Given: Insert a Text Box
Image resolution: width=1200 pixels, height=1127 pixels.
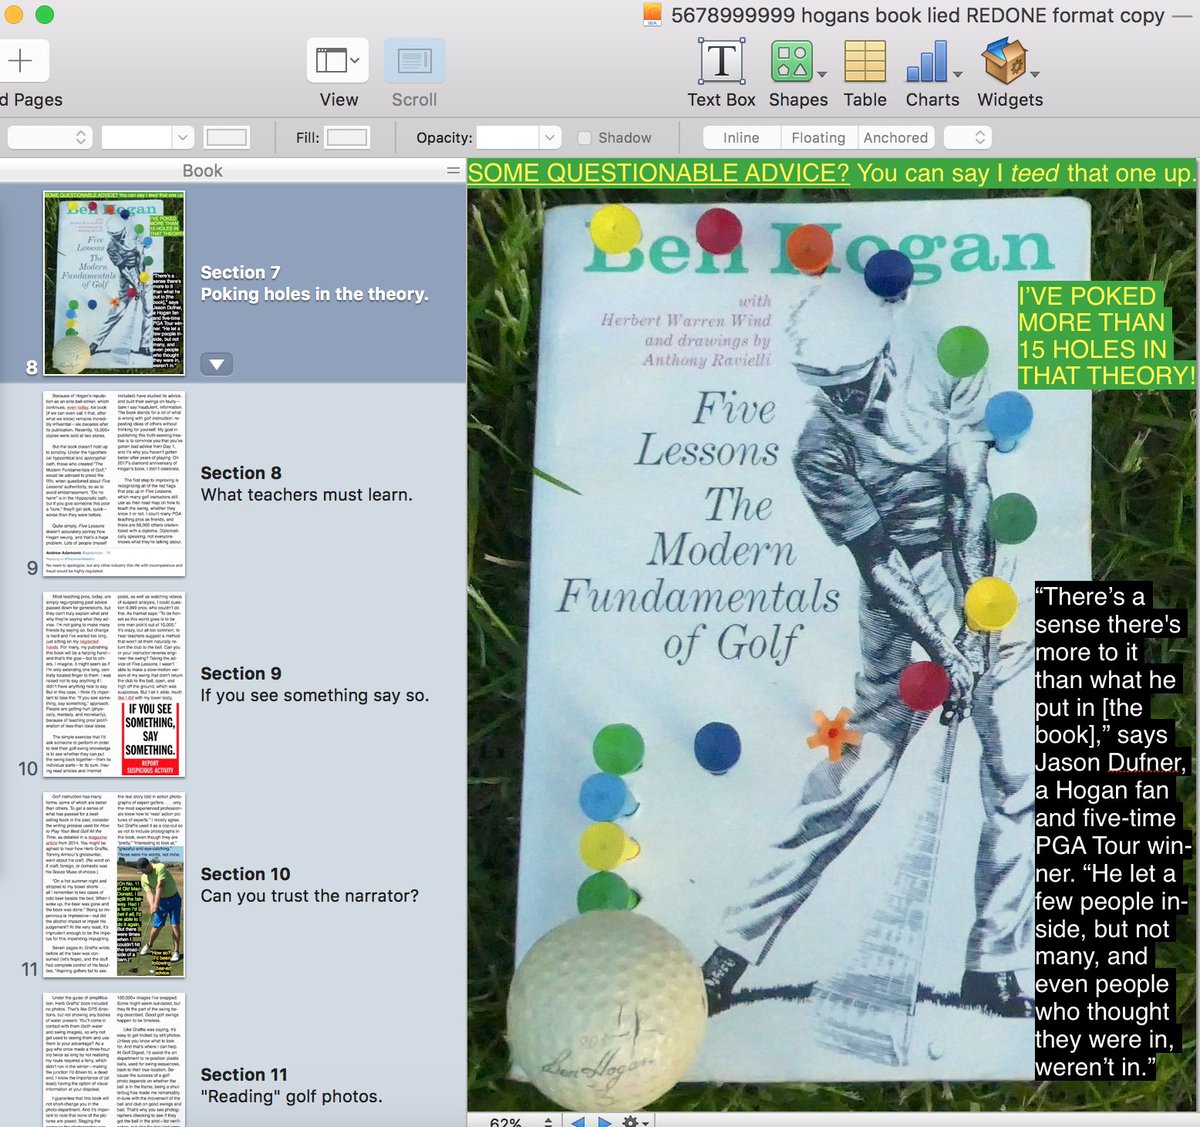Looking at the screenshot, I should (x=721, y=62).
